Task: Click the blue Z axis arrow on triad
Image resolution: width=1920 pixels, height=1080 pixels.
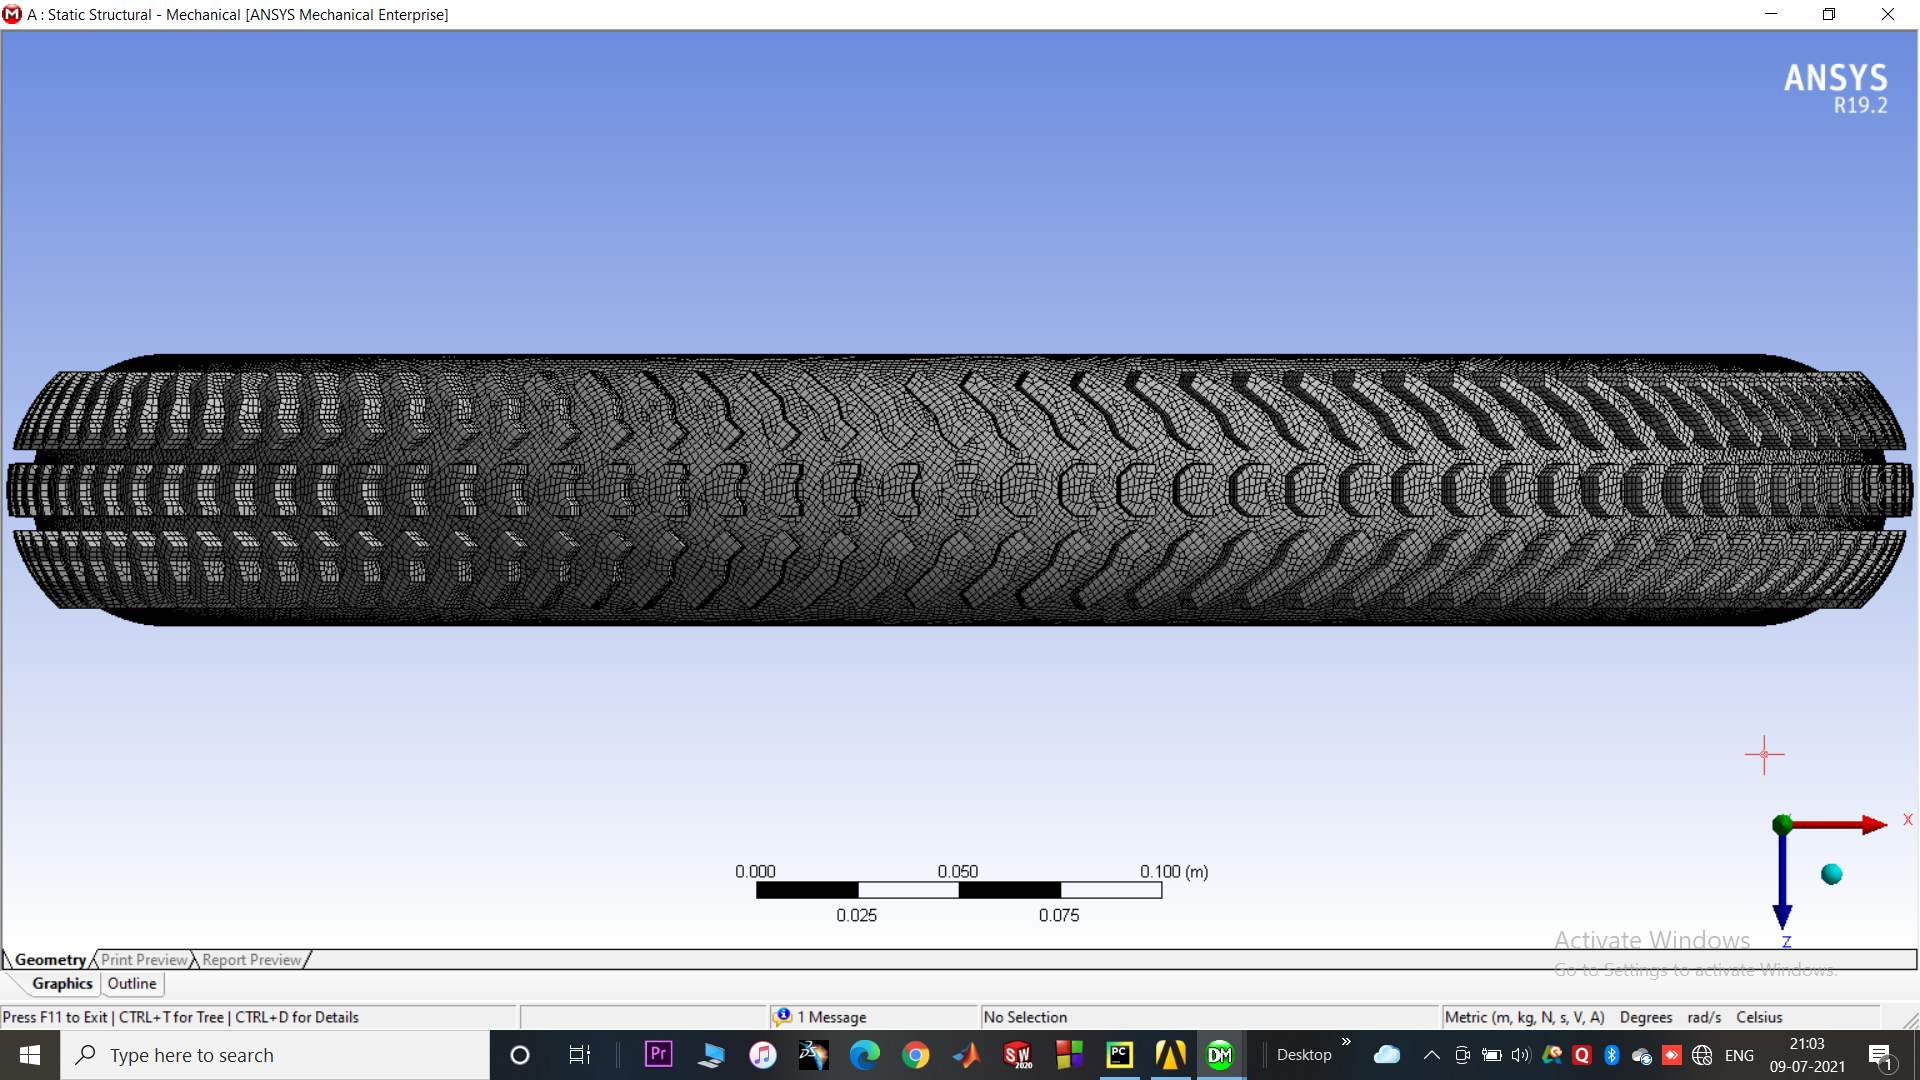Action: (x=1782, y=882)
